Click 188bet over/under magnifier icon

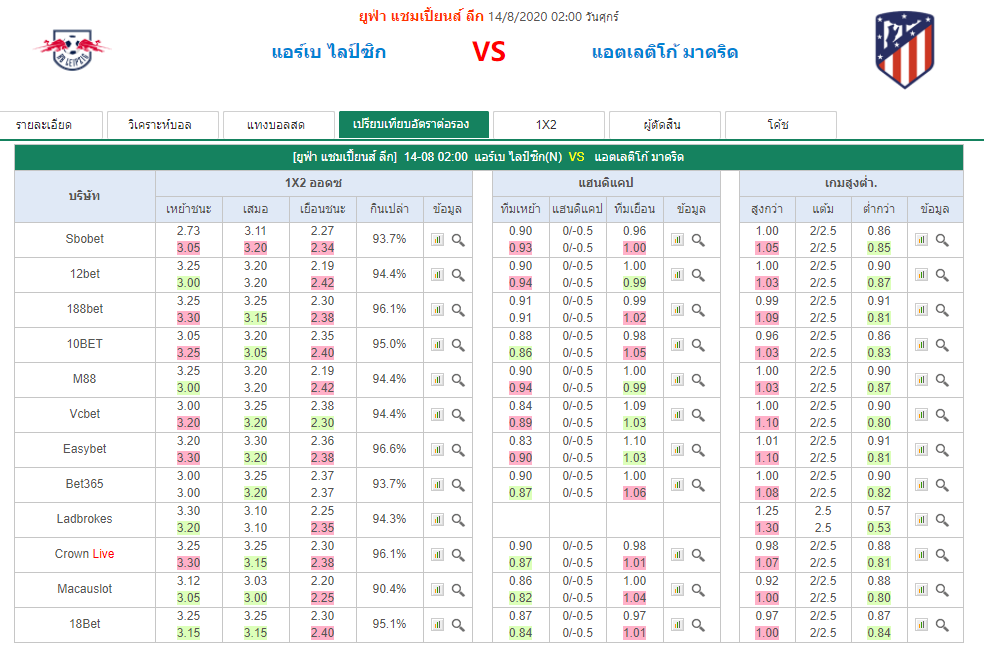942,310
